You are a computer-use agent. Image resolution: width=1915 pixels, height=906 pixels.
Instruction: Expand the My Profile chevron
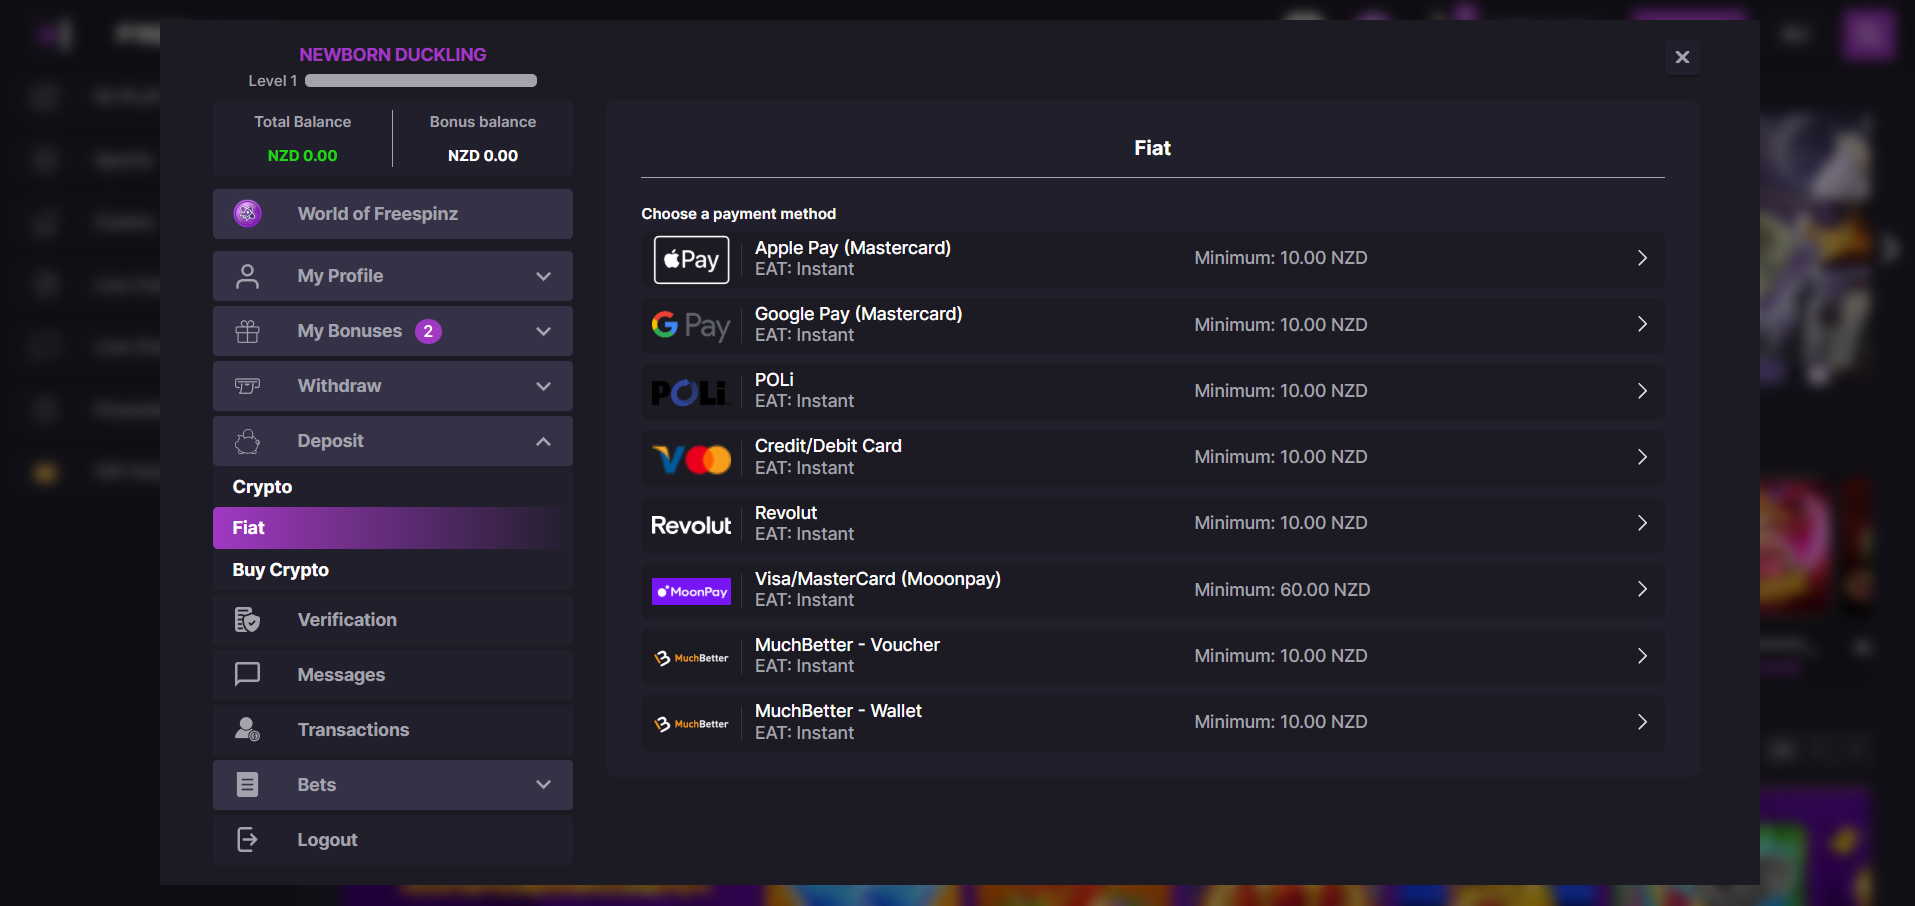[x=543, y=276]
